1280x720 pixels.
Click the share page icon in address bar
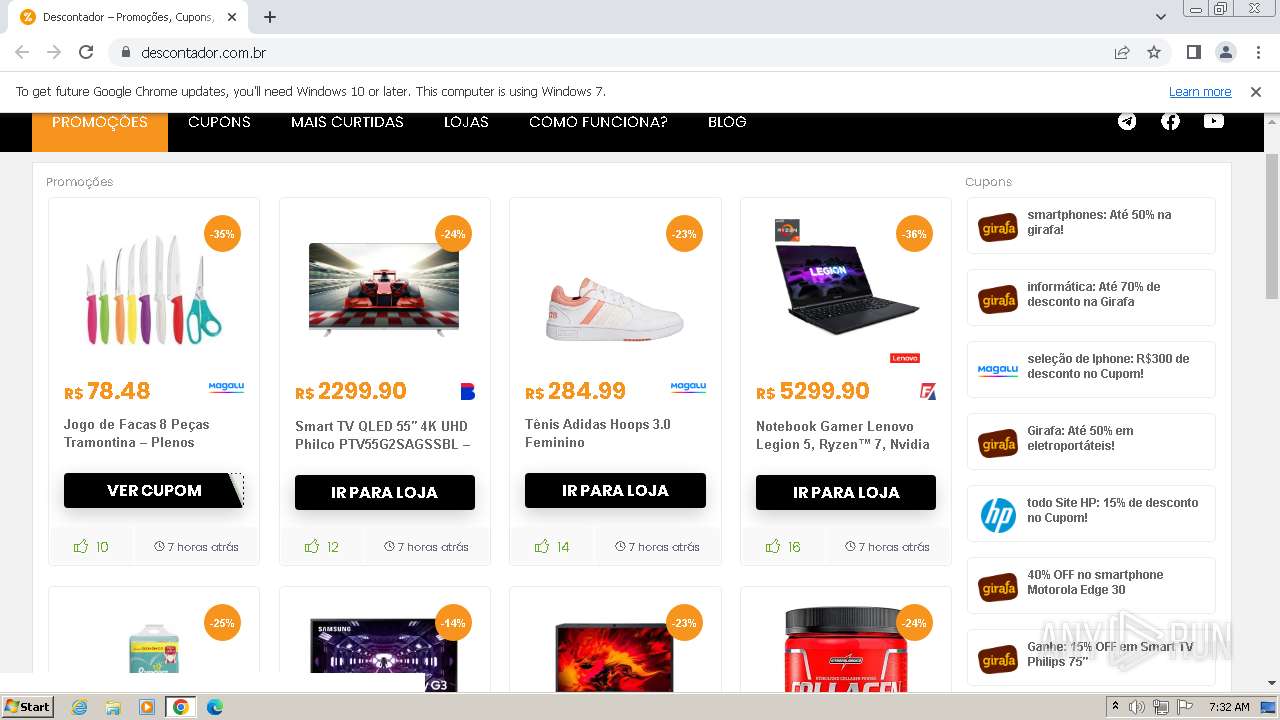click(1122, 52)
